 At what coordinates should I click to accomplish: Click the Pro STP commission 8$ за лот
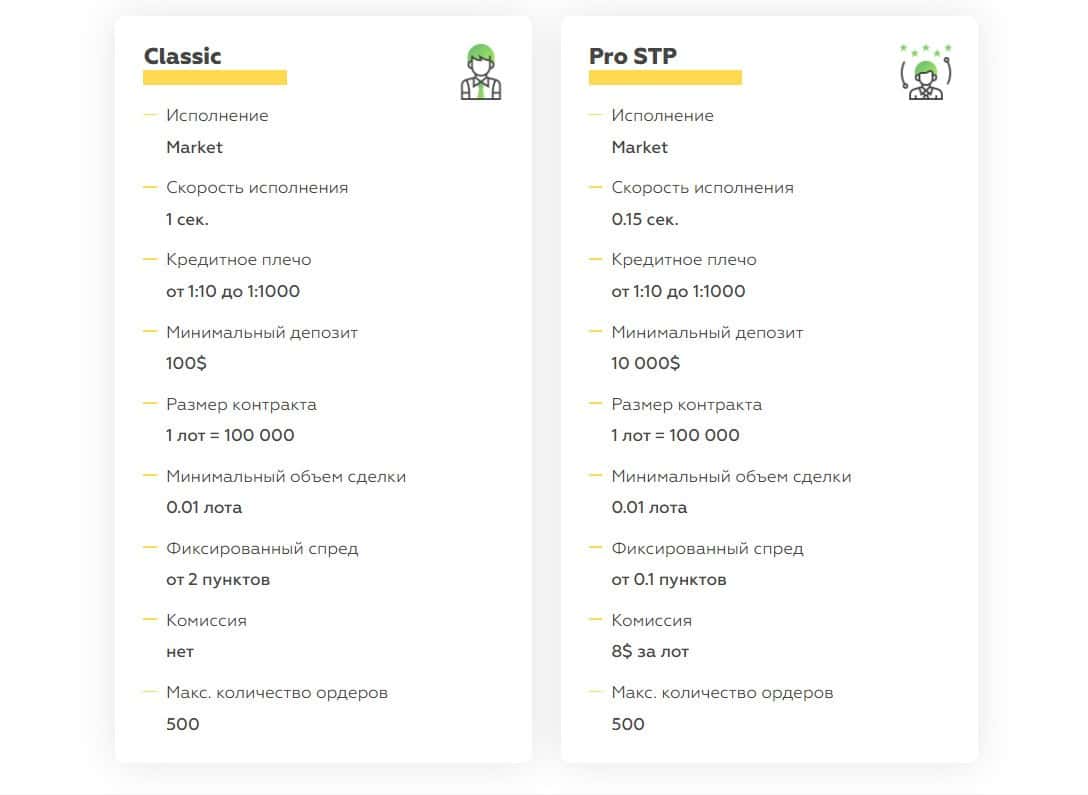(650, 651)
